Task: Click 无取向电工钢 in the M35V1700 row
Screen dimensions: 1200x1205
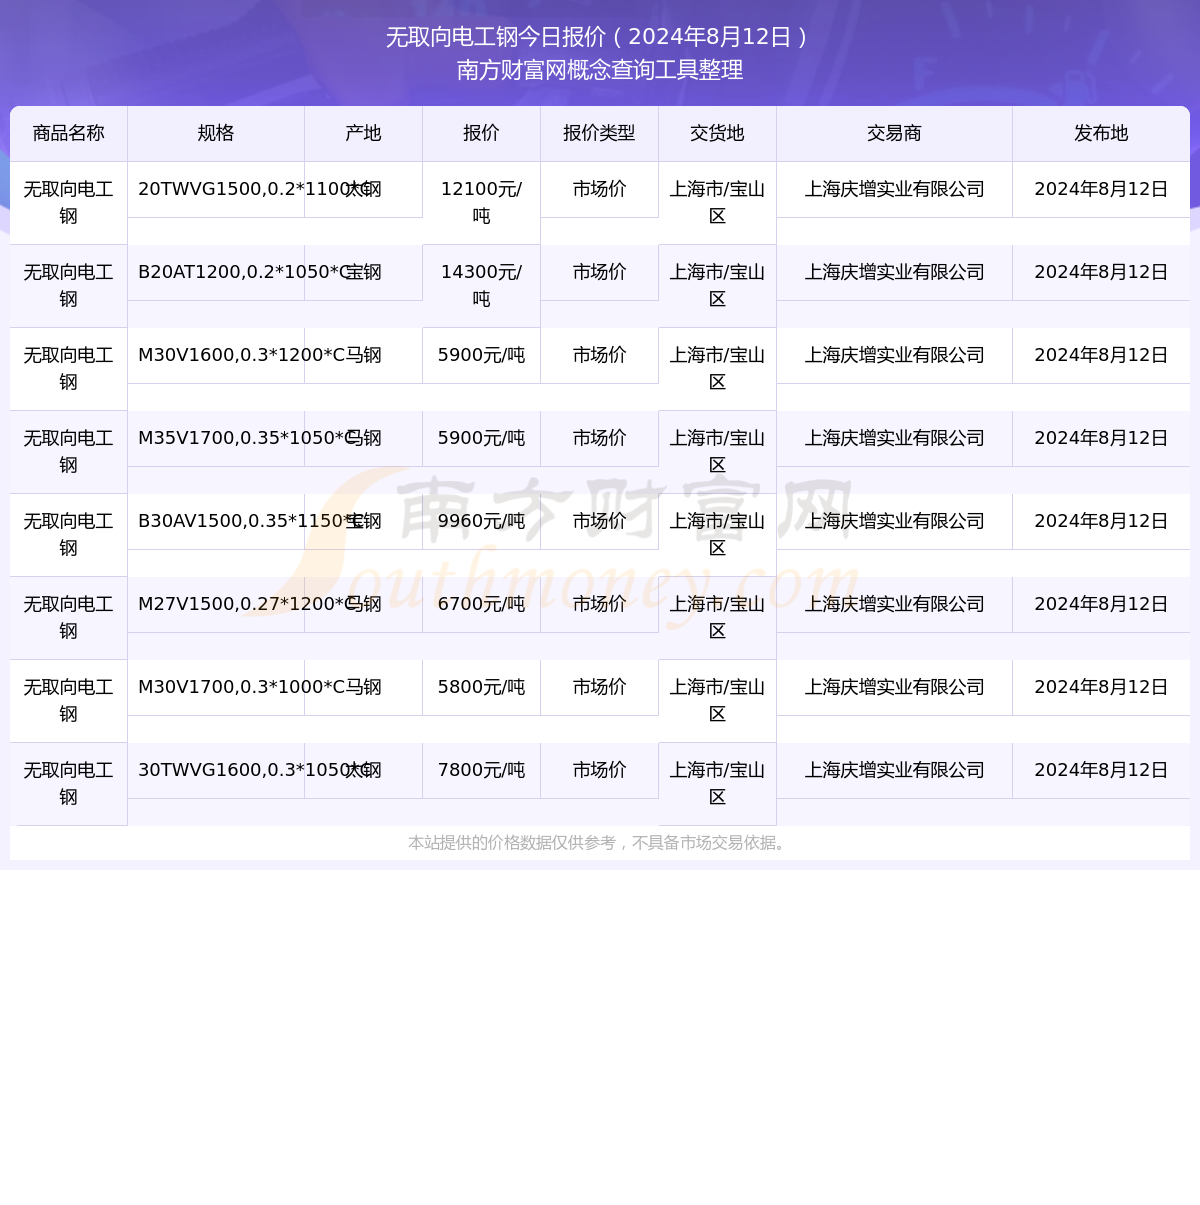Action: pyautogui.click(x=69, y=452)
